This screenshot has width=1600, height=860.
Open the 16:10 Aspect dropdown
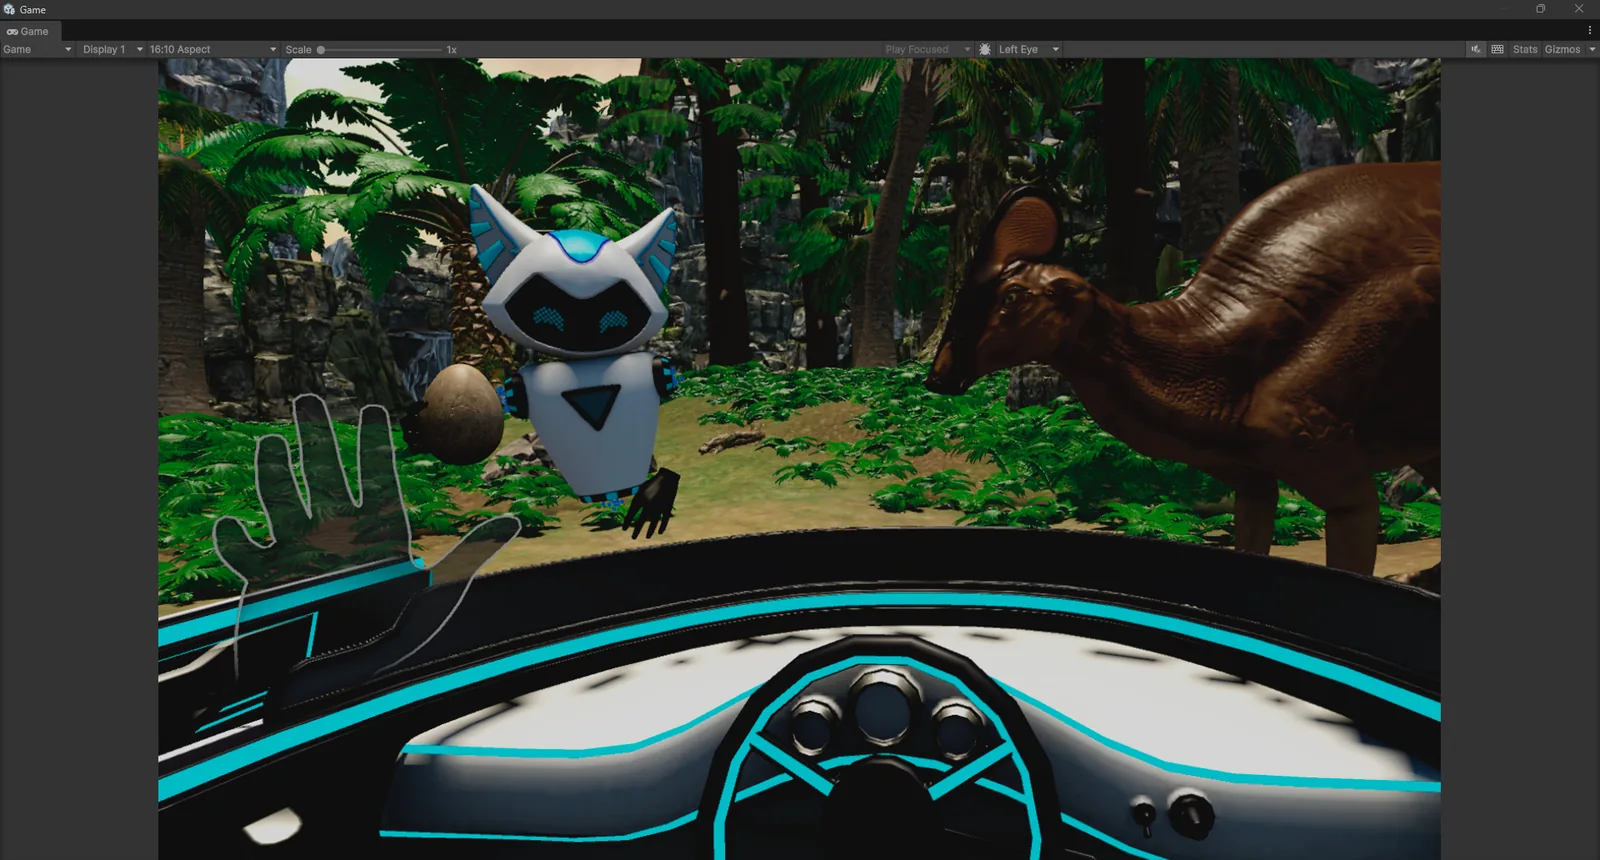pyautogui.click(x=213, y=49)
